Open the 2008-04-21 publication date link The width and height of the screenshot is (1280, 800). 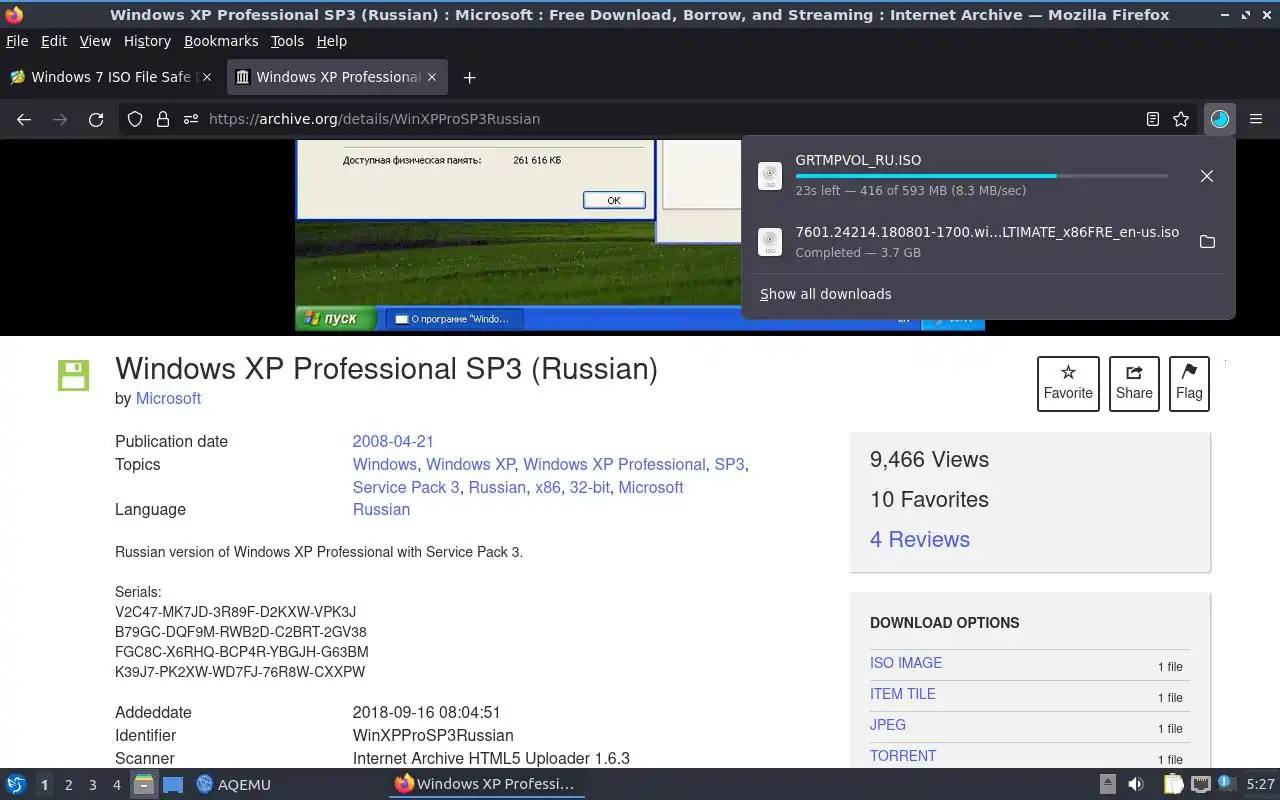(x=393, y=441)
